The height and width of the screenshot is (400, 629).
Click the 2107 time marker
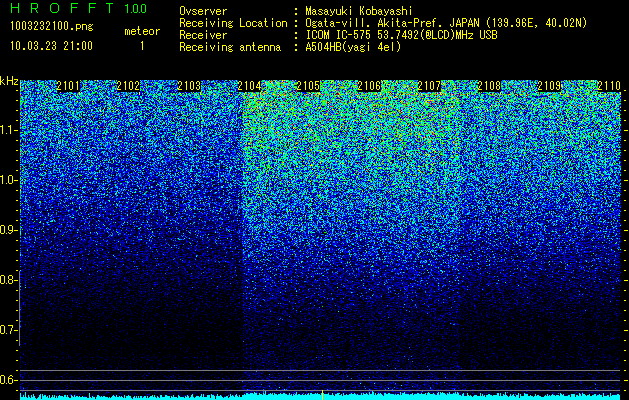(429, 86)
